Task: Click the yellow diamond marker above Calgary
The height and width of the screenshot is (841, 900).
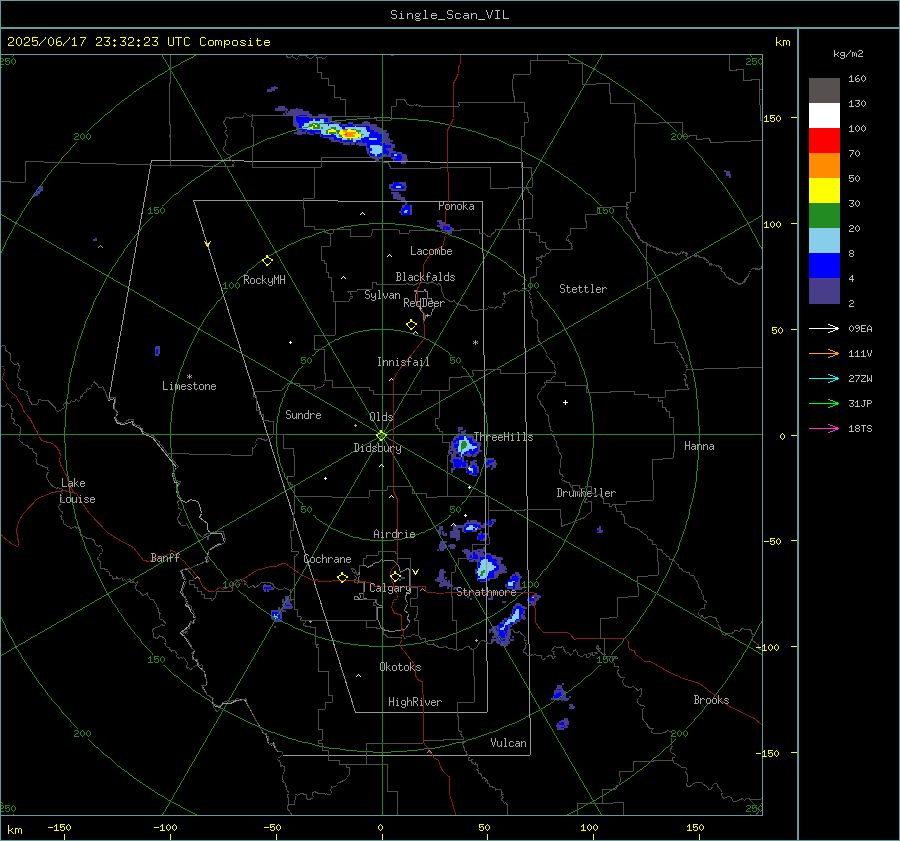Action: point(395,576)
